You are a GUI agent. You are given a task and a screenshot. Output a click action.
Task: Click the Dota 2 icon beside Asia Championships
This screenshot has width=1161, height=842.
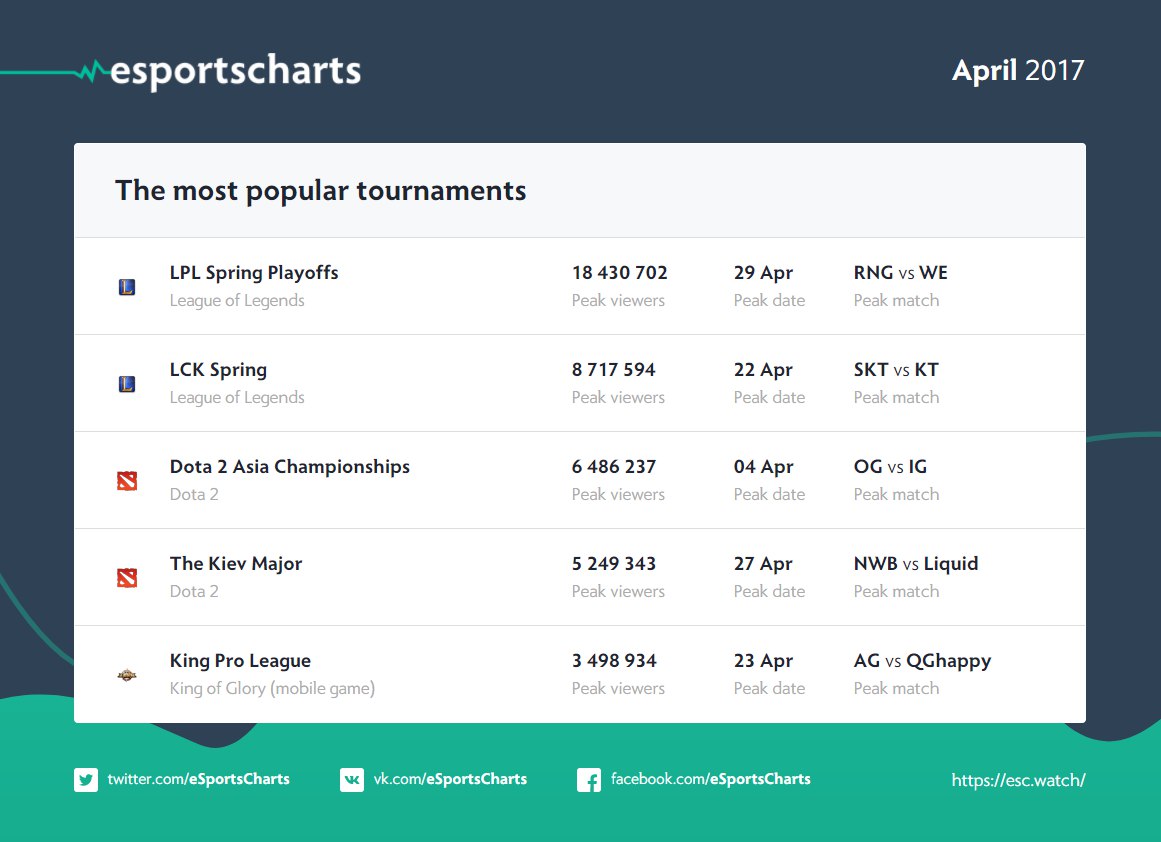pyautogui.click(x=127, y=481)
